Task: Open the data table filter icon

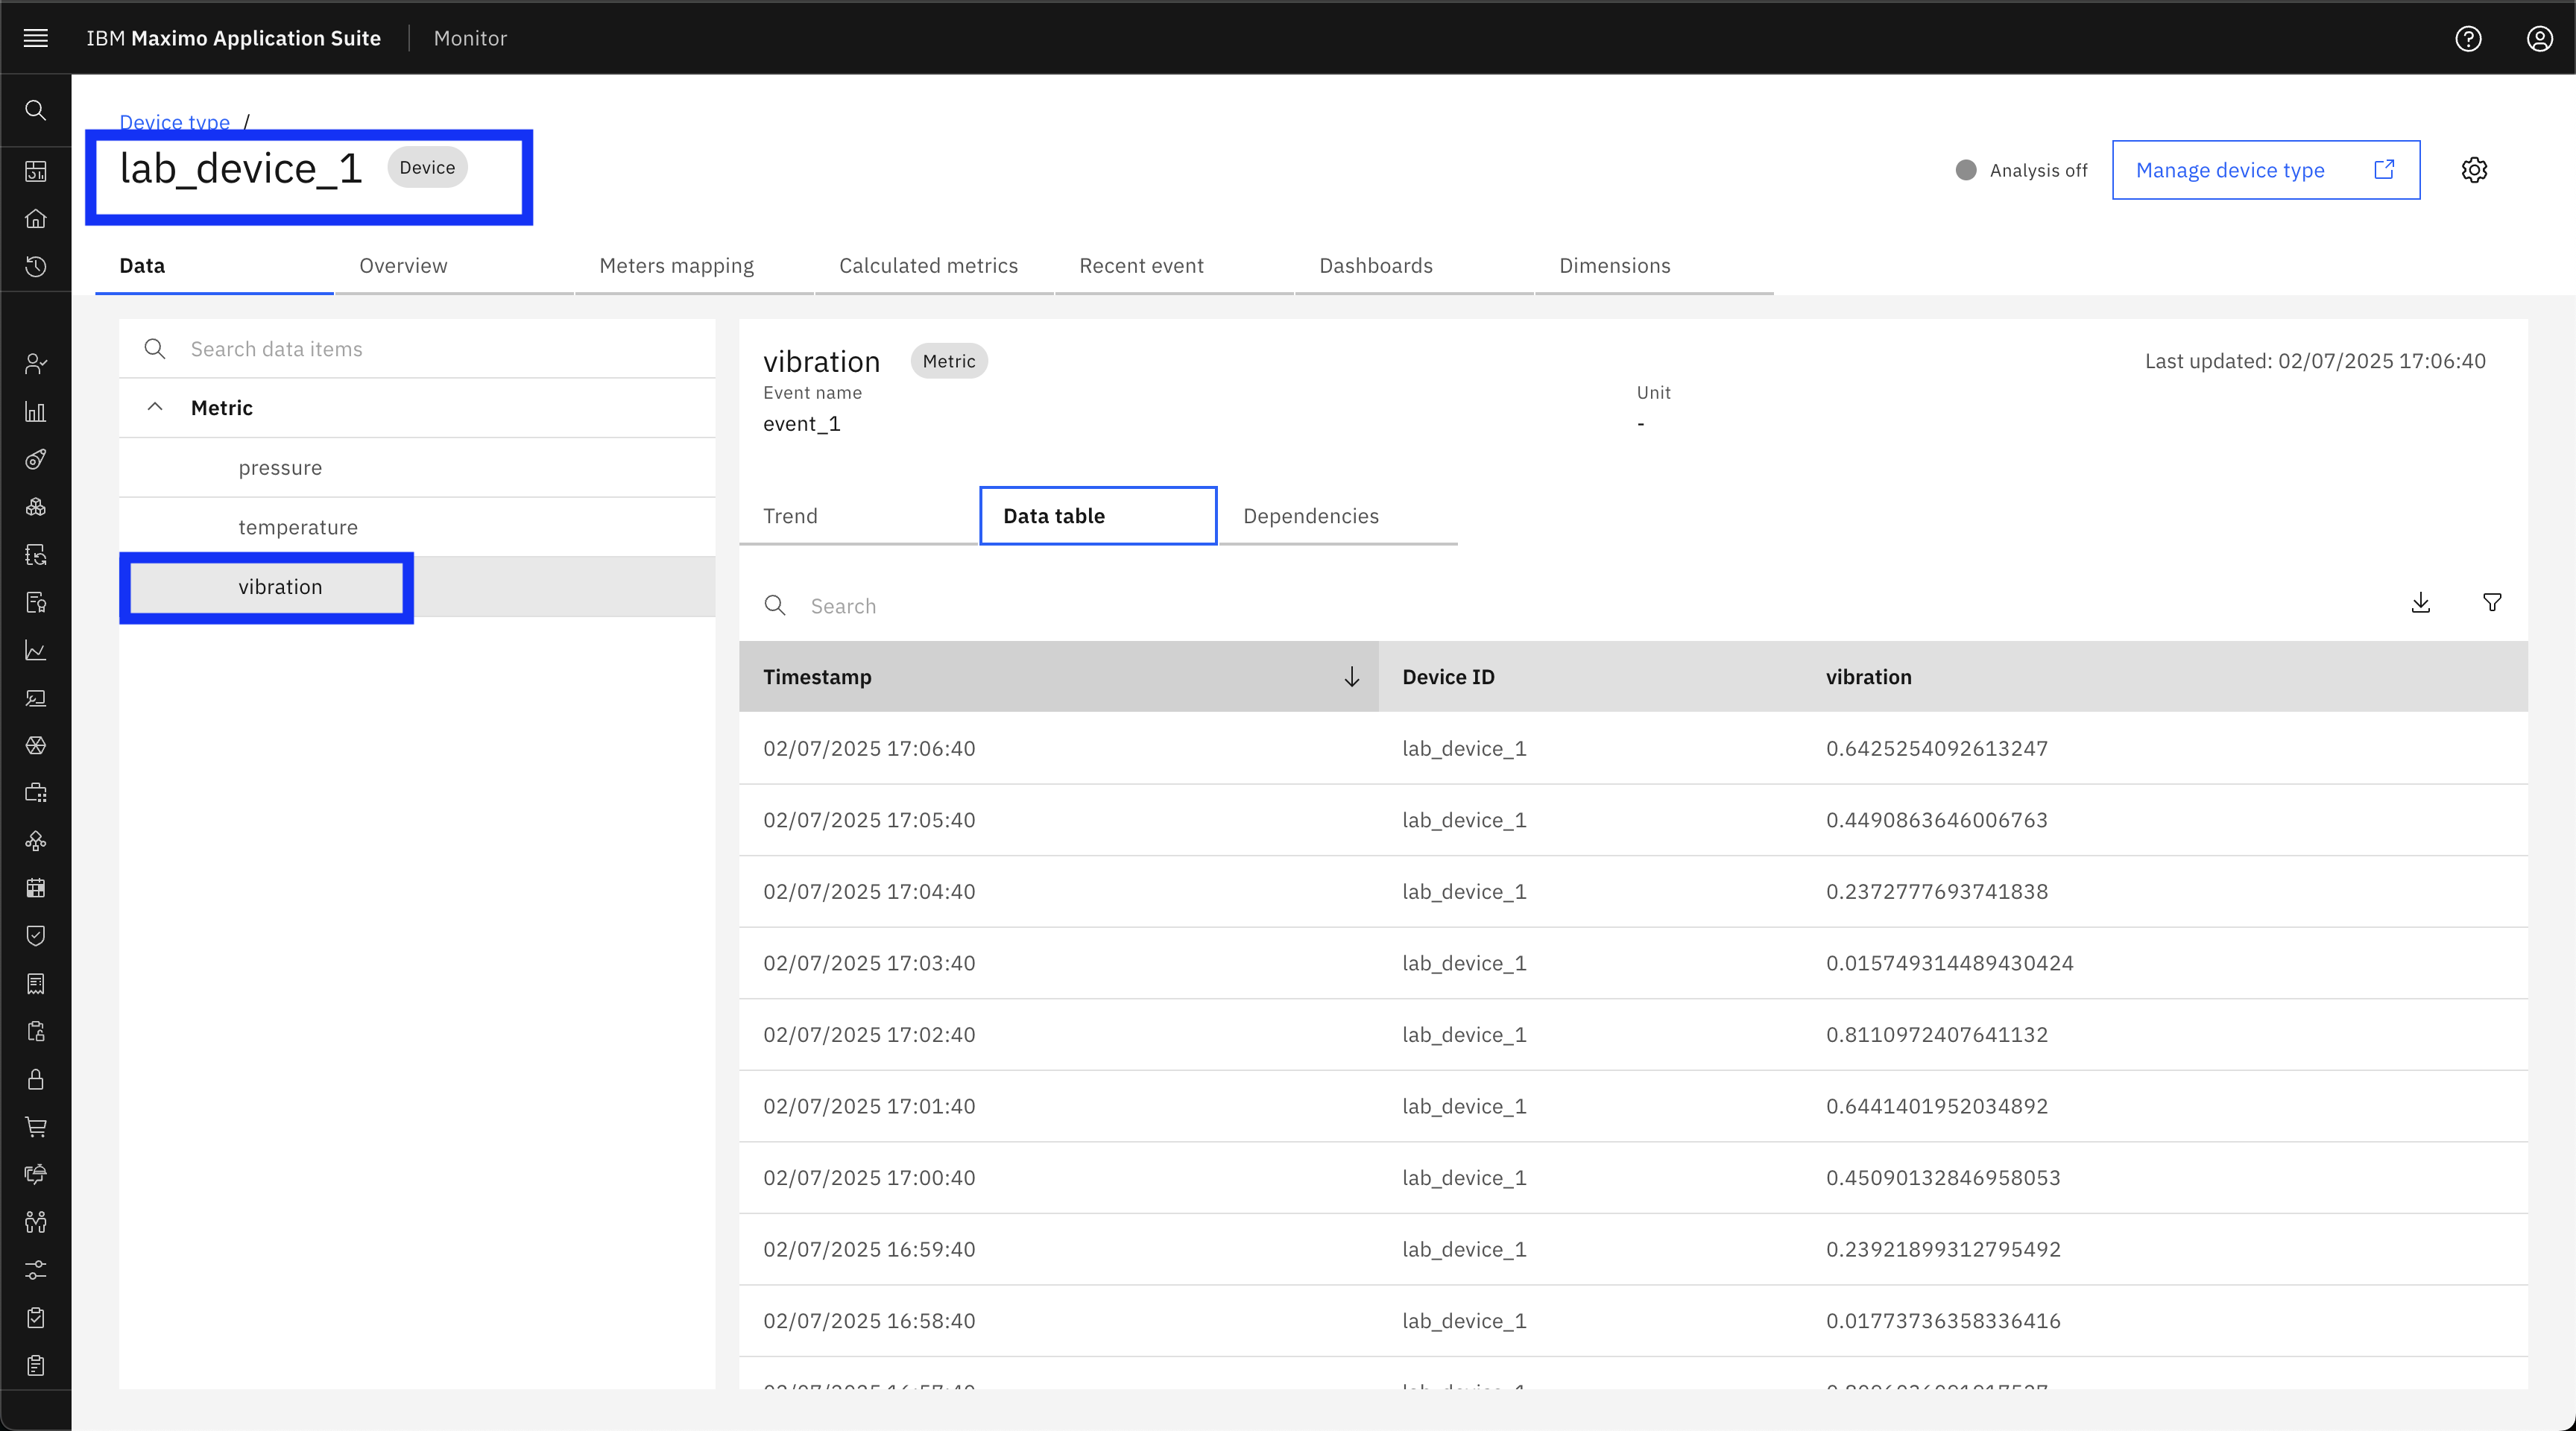Action: 2493,603
